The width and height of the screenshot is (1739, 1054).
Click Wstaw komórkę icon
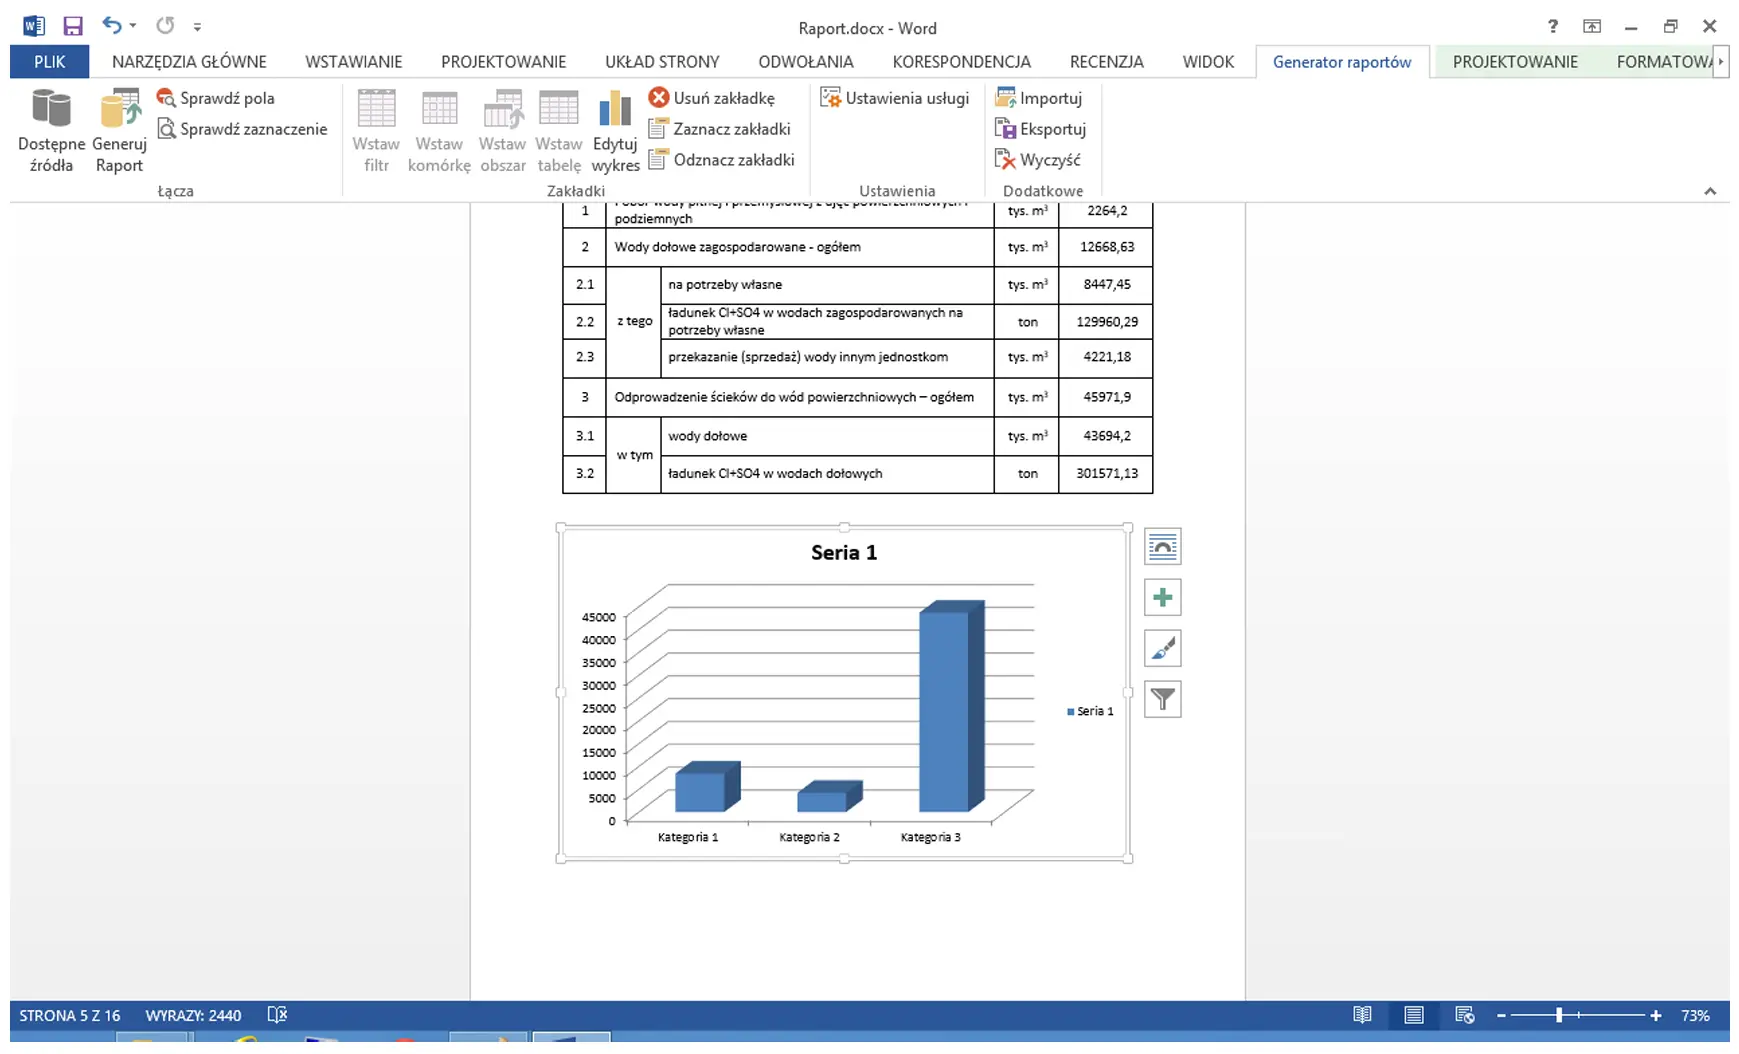point(439,131)
